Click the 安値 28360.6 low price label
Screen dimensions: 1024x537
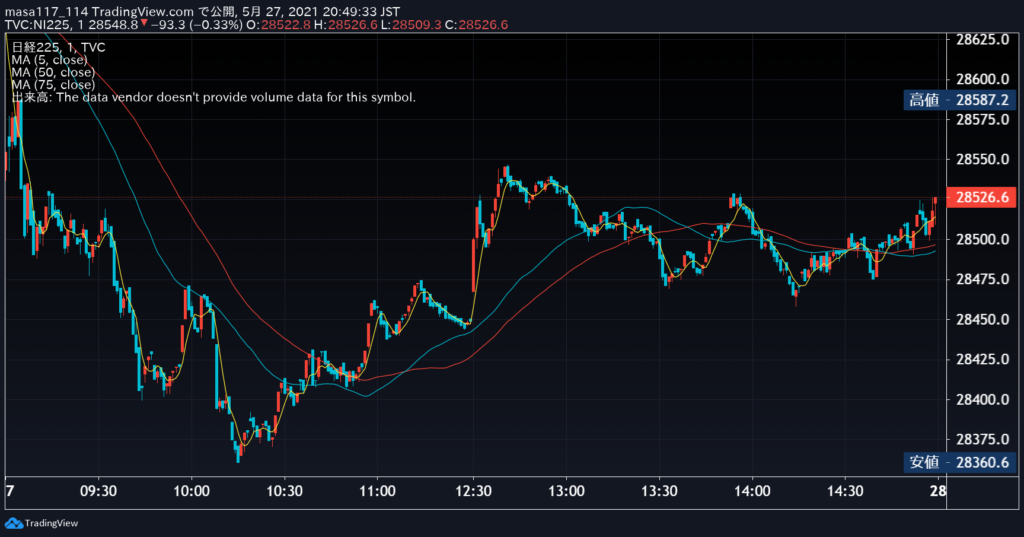959,463
